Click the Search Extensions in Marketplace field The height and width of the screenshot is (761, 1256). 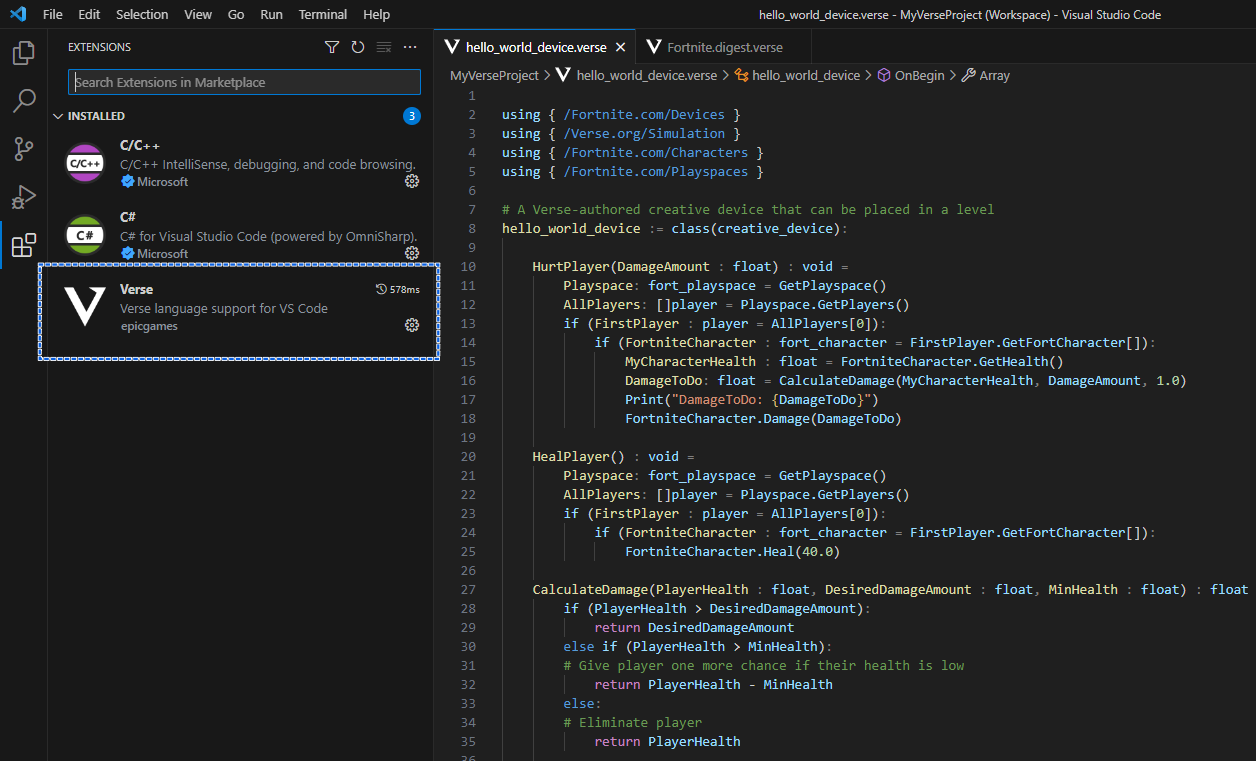tap(244, 82)
